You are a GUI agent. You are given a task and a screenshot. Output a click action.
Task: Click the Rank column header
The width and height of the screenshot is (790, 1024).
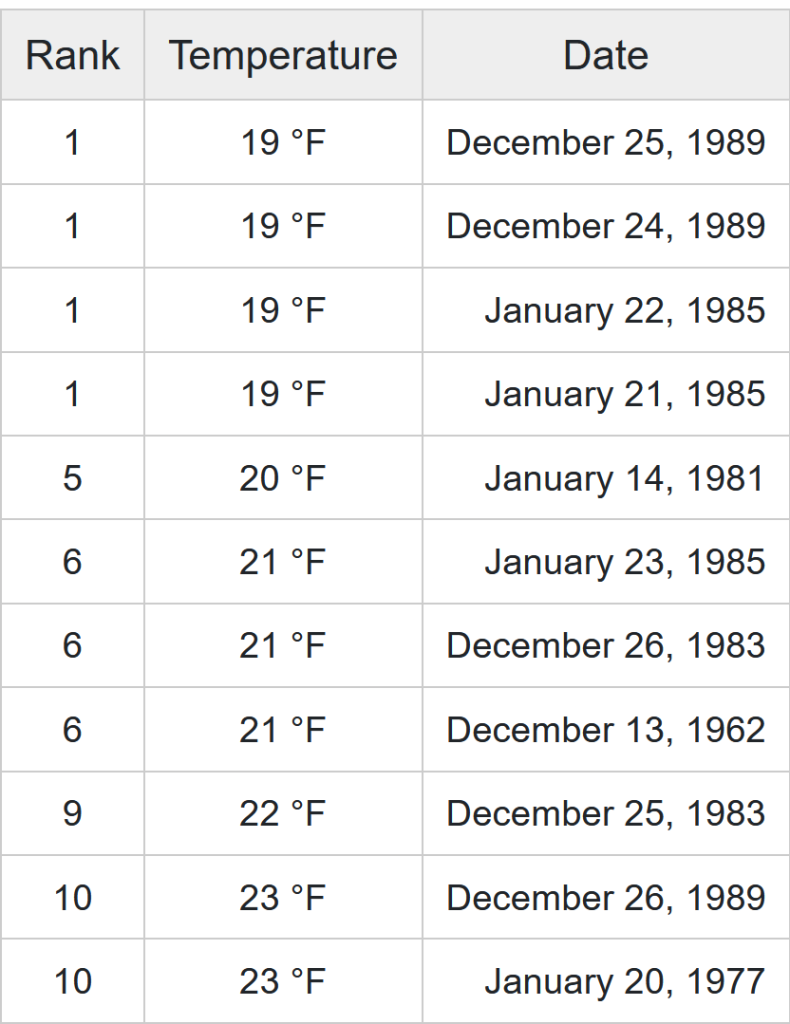tap(72, 55)
